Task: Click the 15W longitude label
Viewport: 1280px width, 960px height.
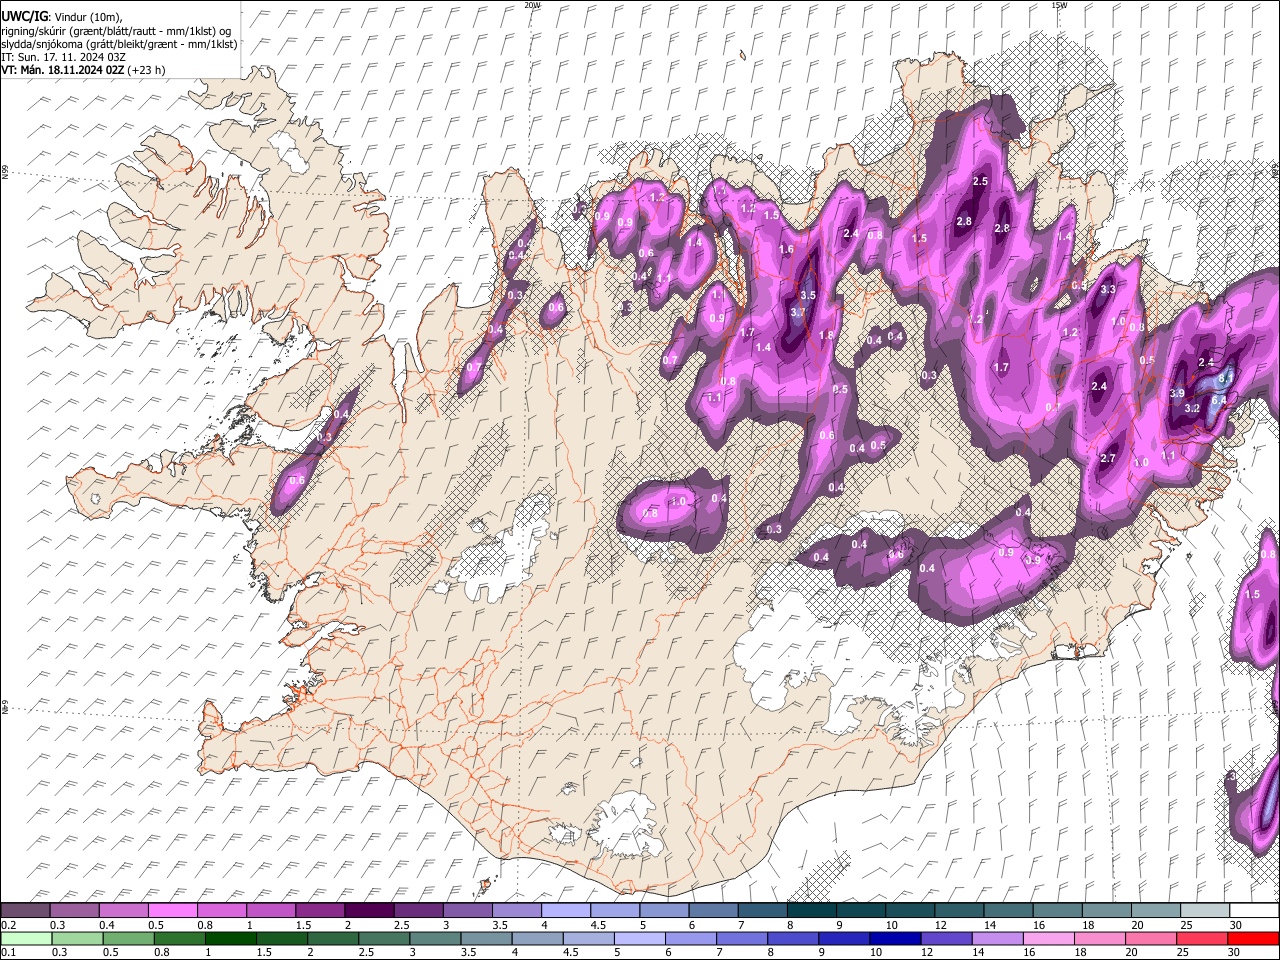Action: [x=1059, y=5]
